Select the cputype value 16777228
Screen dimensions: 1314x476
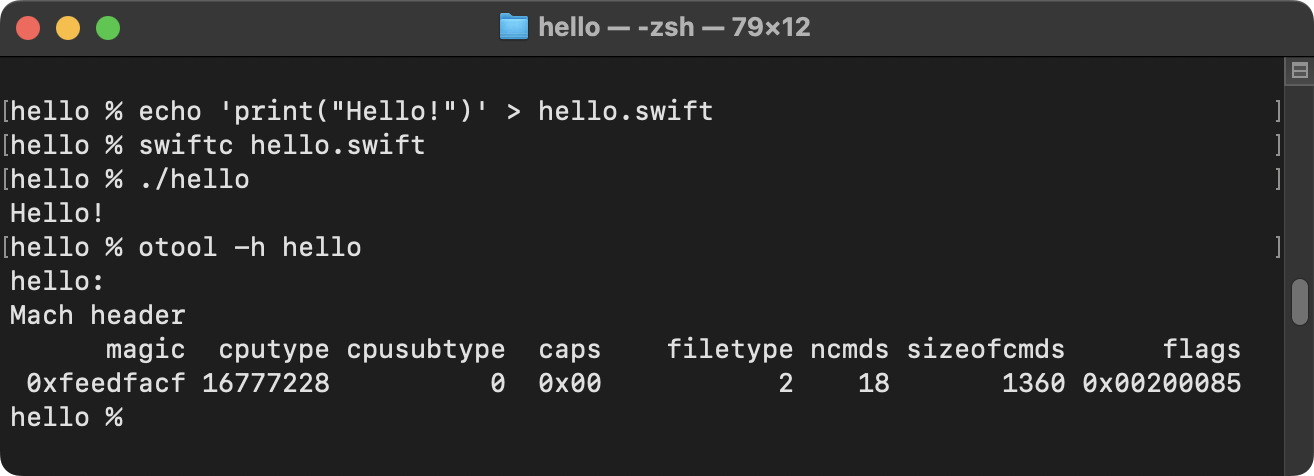pos(266,383)
